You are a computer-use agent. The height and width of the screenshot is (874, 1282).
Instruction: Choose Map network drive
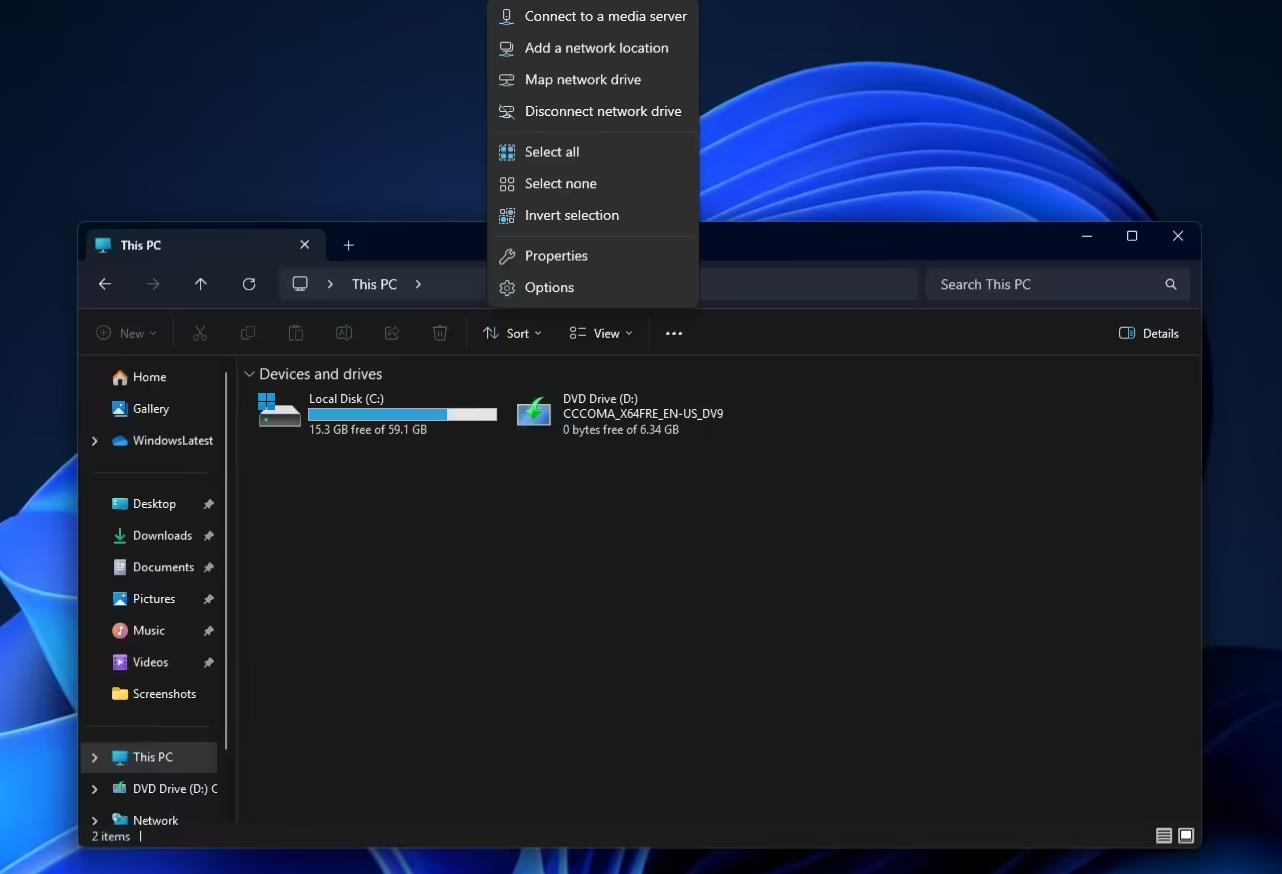pyautogui.click(x=593, y=80)
